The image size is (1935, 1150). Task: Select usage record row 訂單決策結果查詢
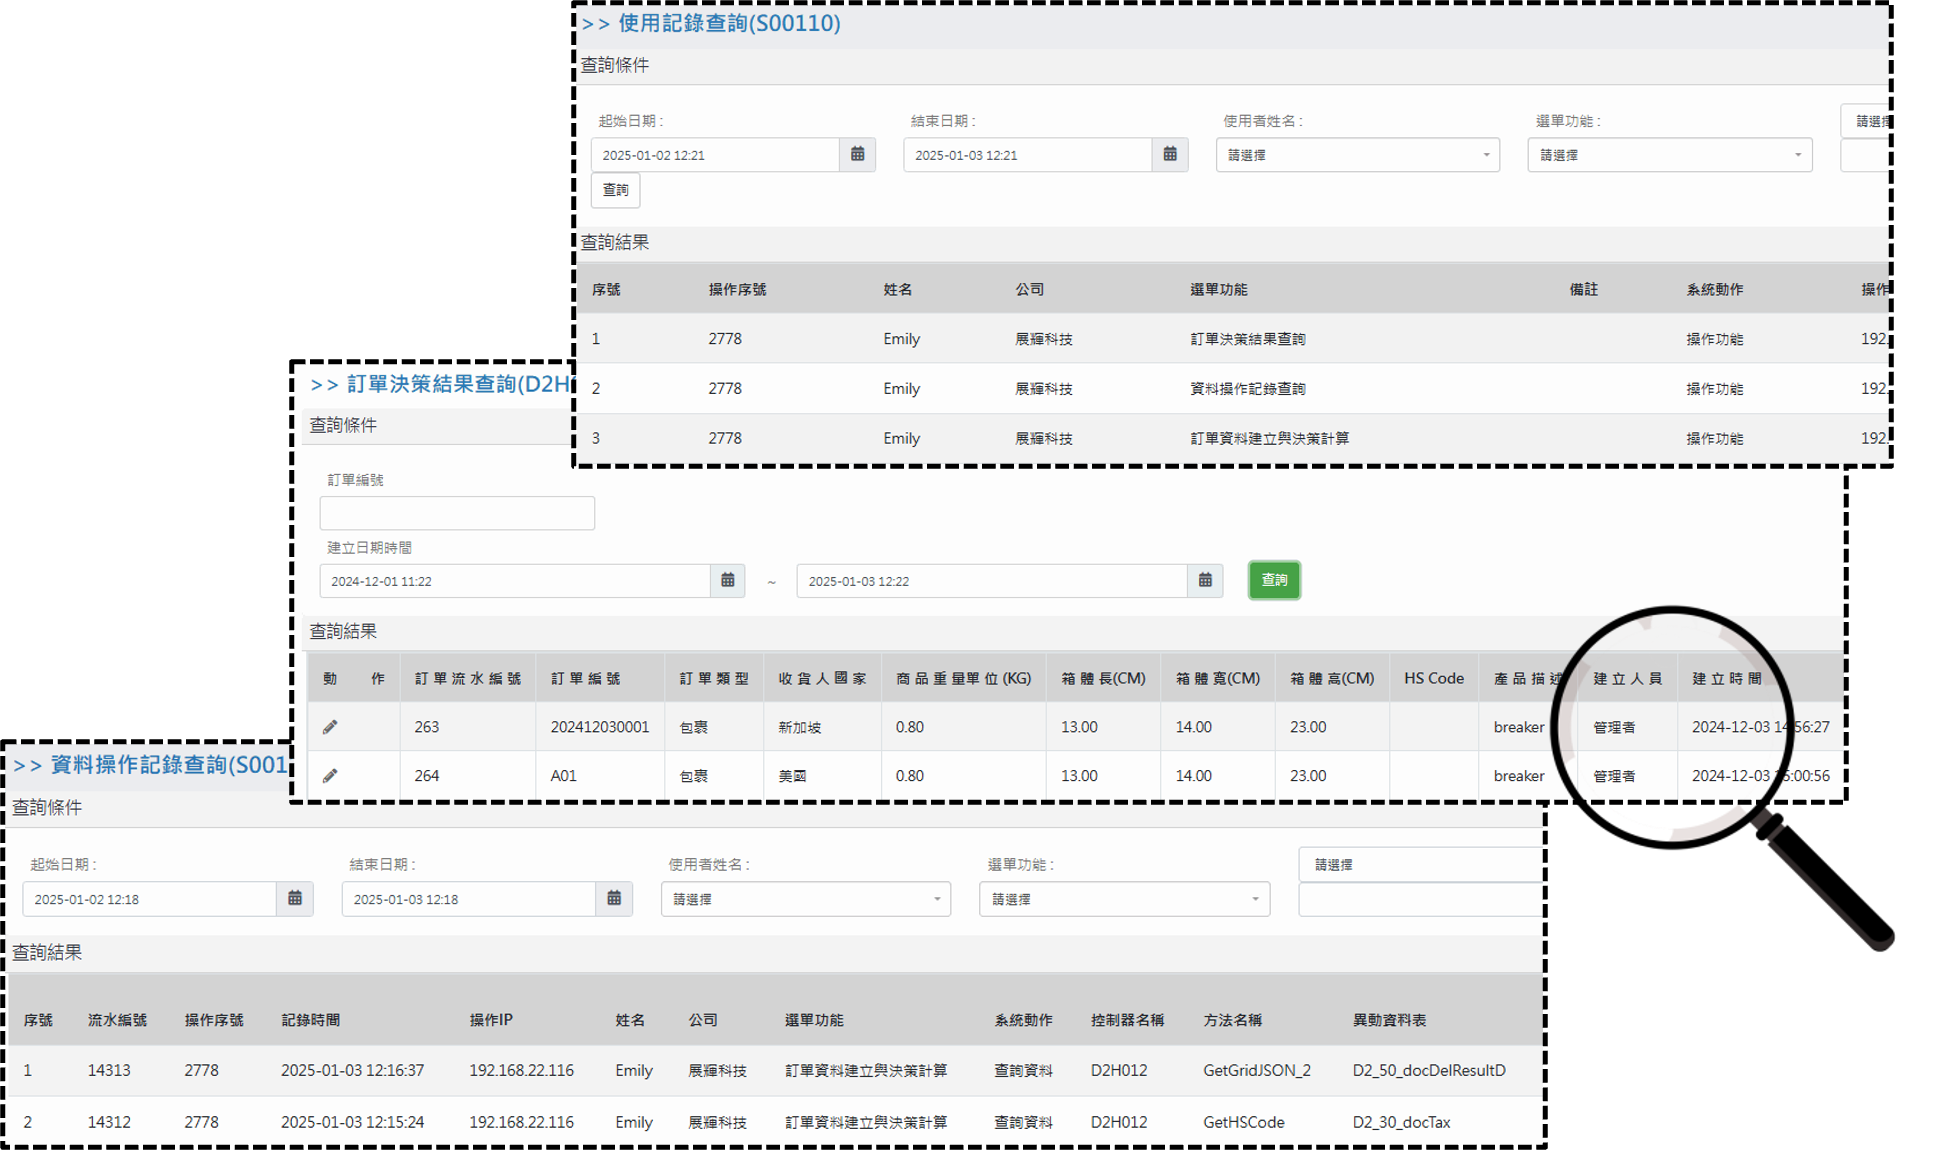(x=1247, y=339)
